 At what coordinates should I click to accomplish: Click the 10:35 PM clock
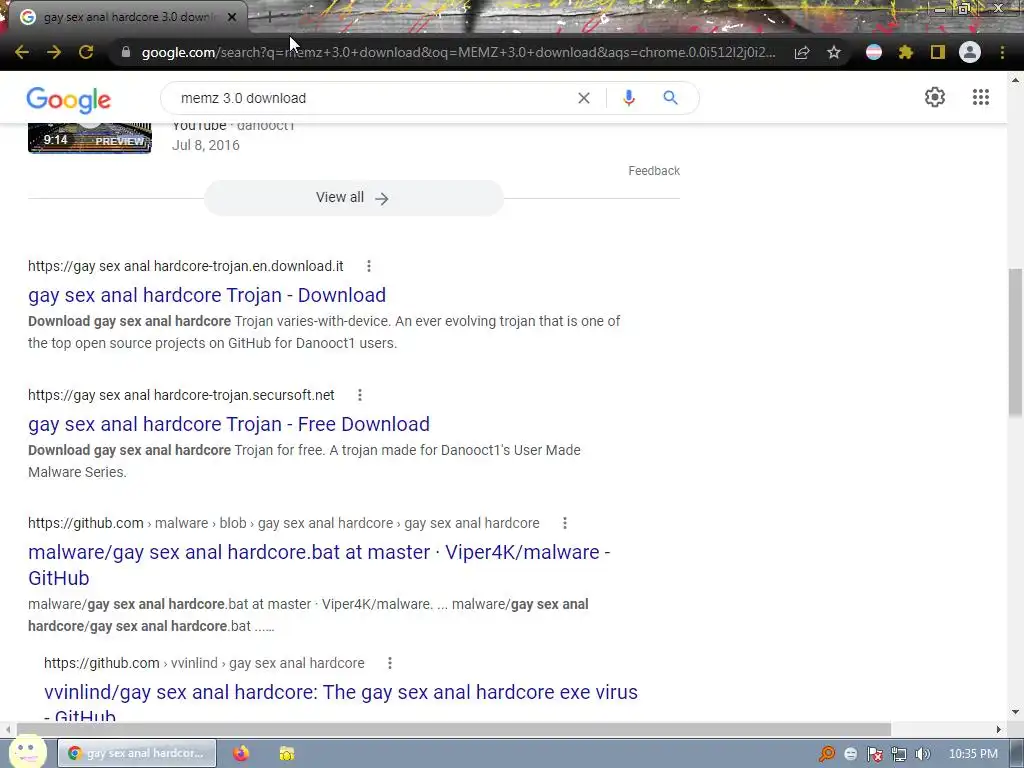973,754
